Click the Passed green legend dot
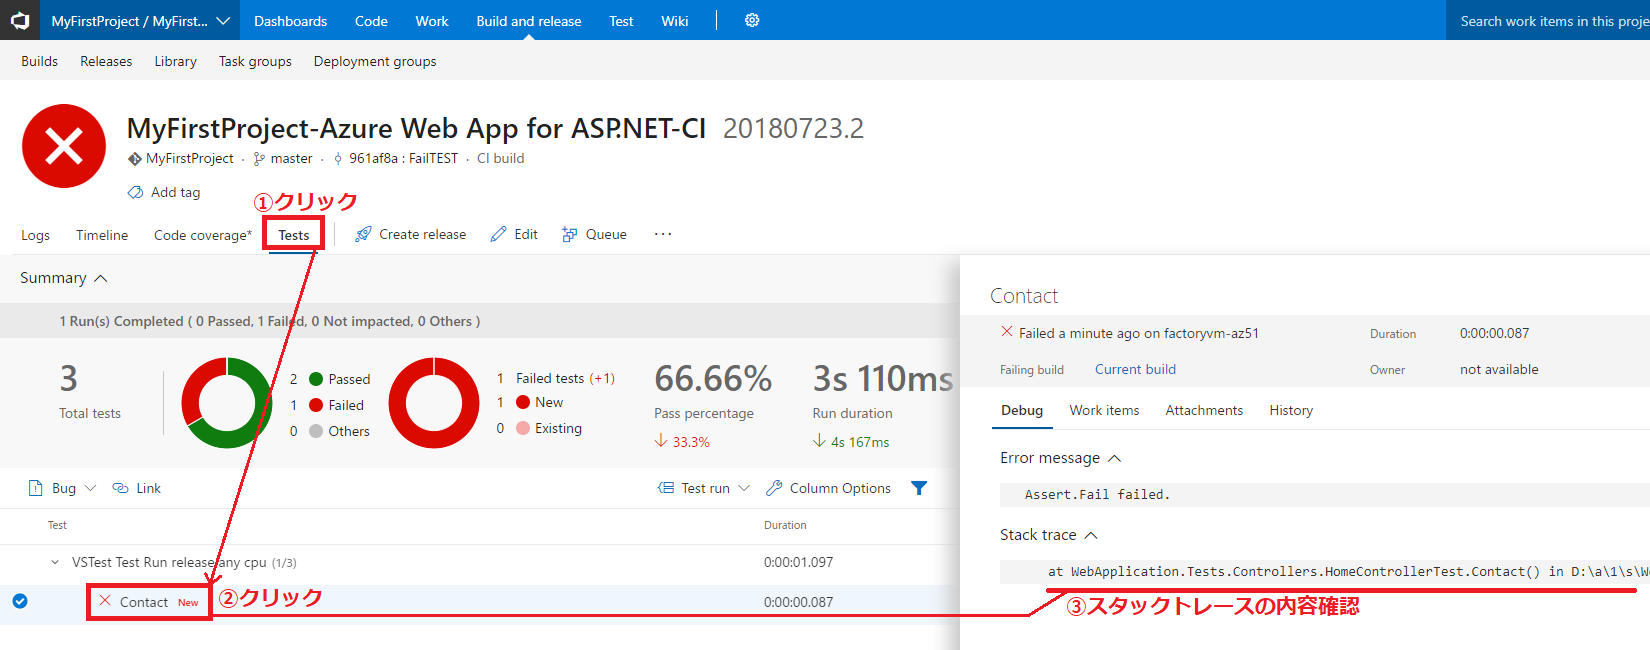 [316, 379]
